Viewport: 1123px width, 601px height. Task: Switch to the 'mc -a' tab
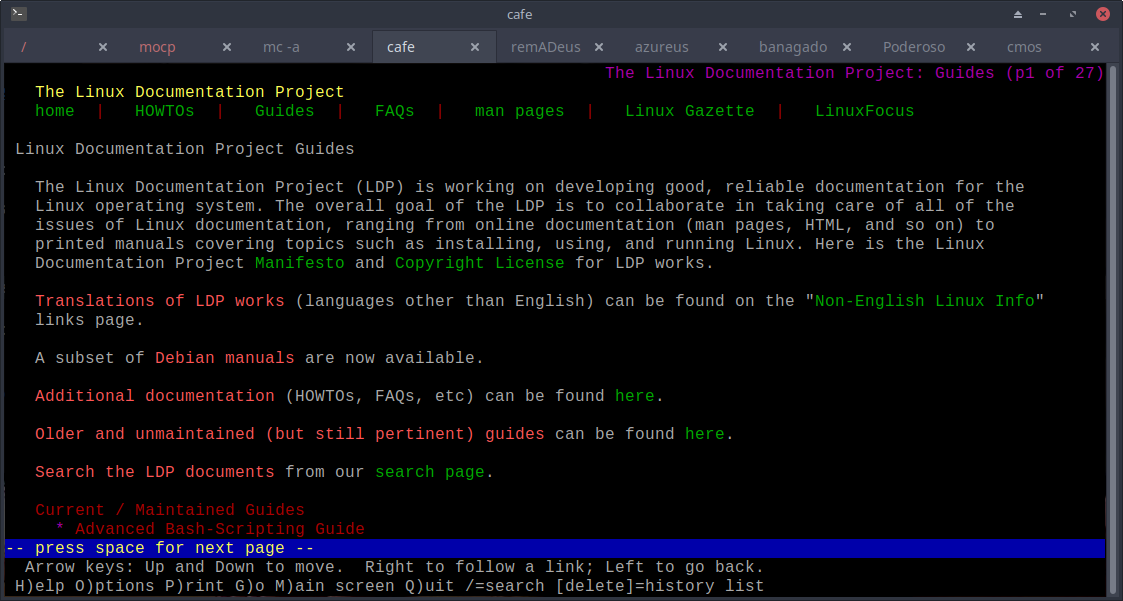coord(311,47)
